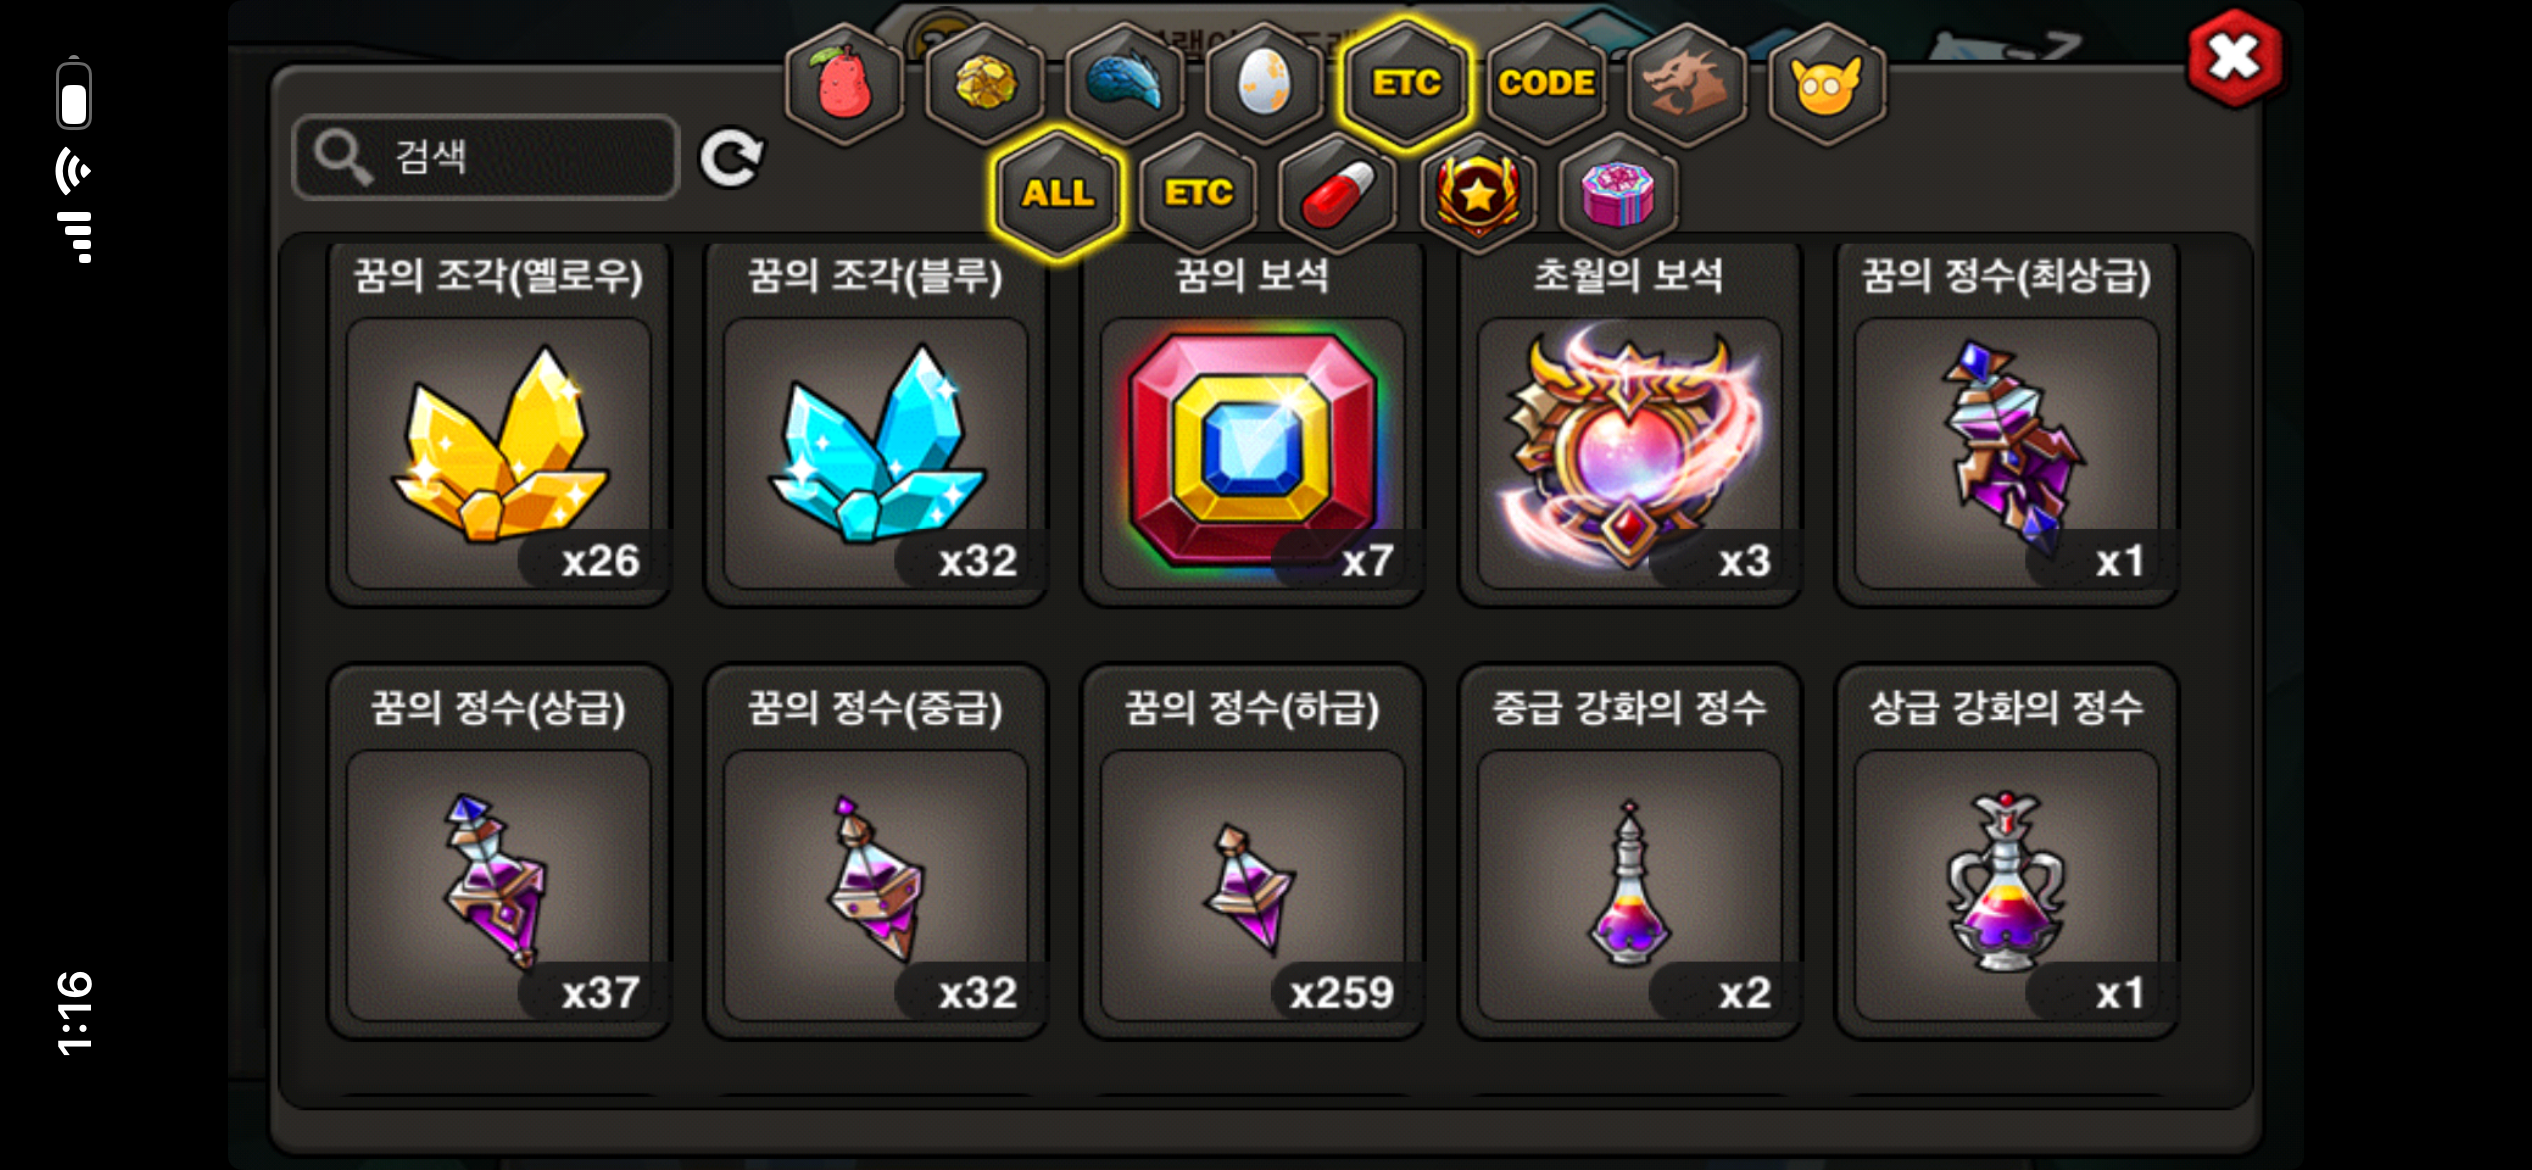Open the spotted egg category tab

pos(1265,84)
